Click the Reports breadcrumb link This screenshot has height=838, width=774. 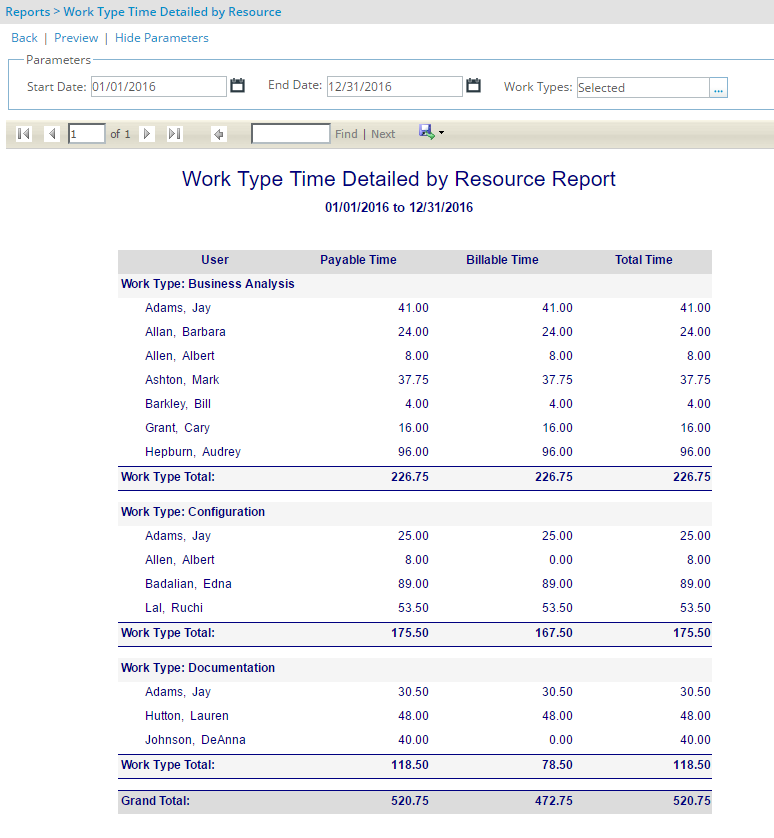pyautogui.click(x=28, y=12)
